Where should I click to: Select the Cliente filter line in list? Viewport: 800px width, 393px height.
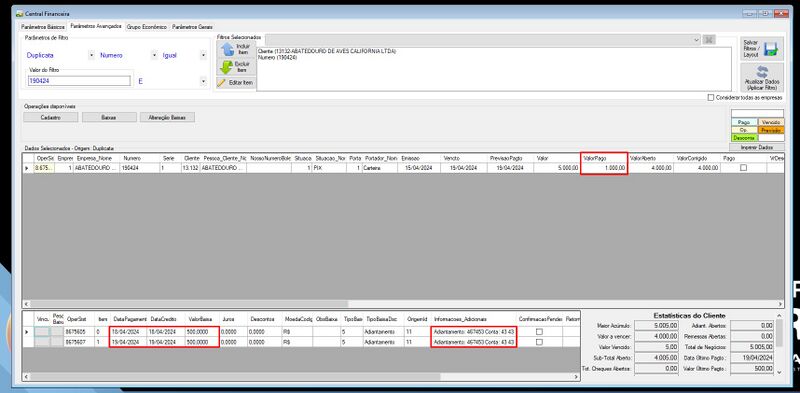click(x=327, y=51)
